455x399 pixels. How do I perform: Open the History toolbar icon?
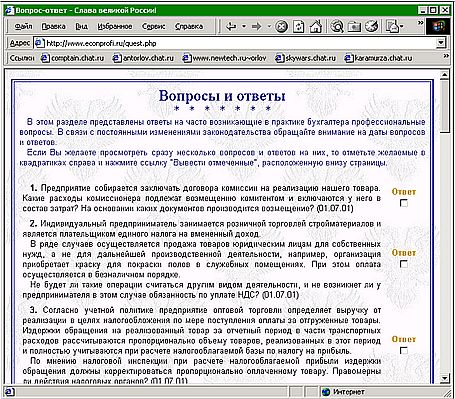(x=371, y=26)
